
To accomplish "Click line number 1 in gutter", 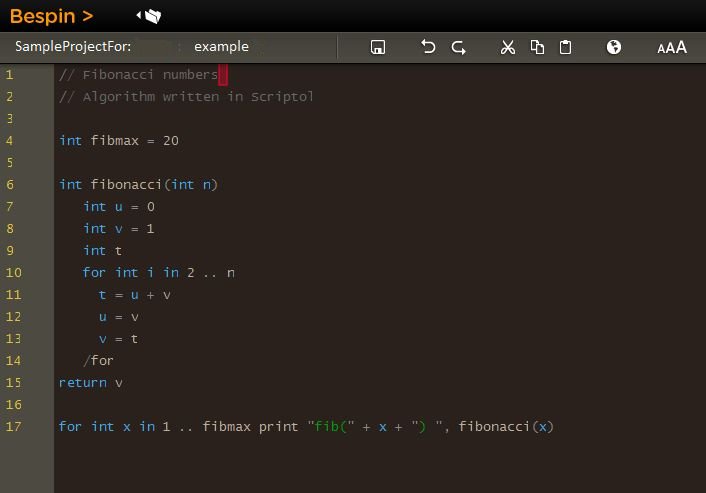I will (x=10, y=75).
